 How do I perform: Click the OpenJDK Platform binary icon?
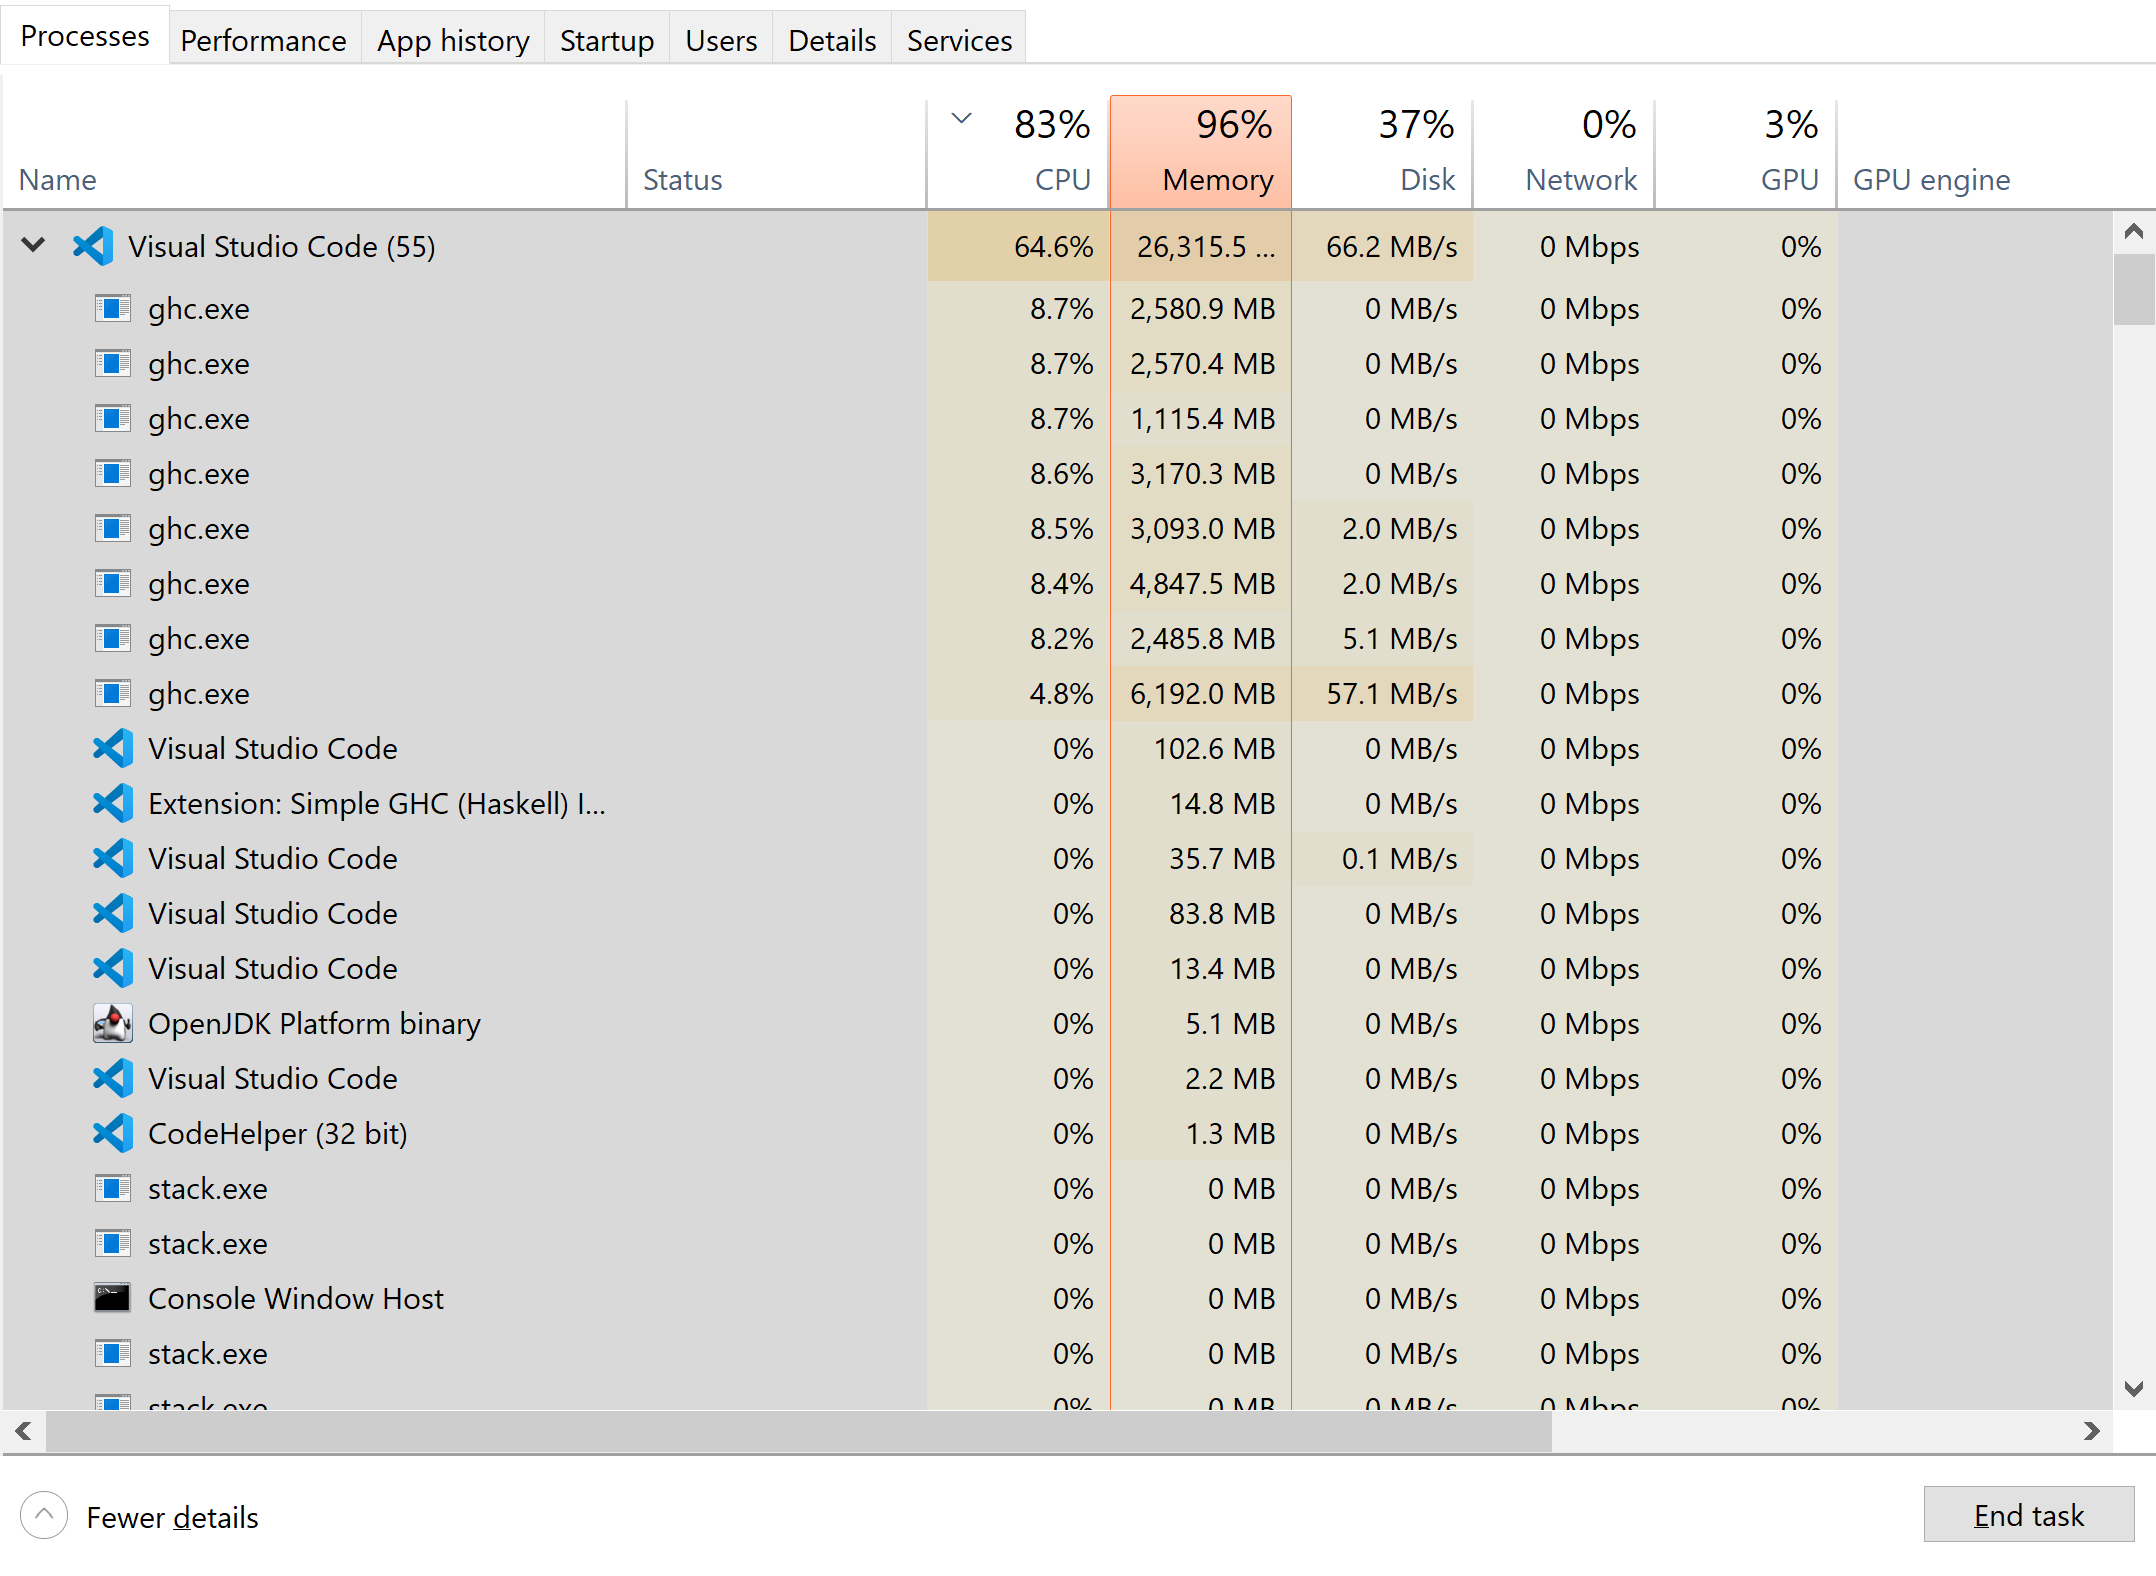tap(112, 1023)
